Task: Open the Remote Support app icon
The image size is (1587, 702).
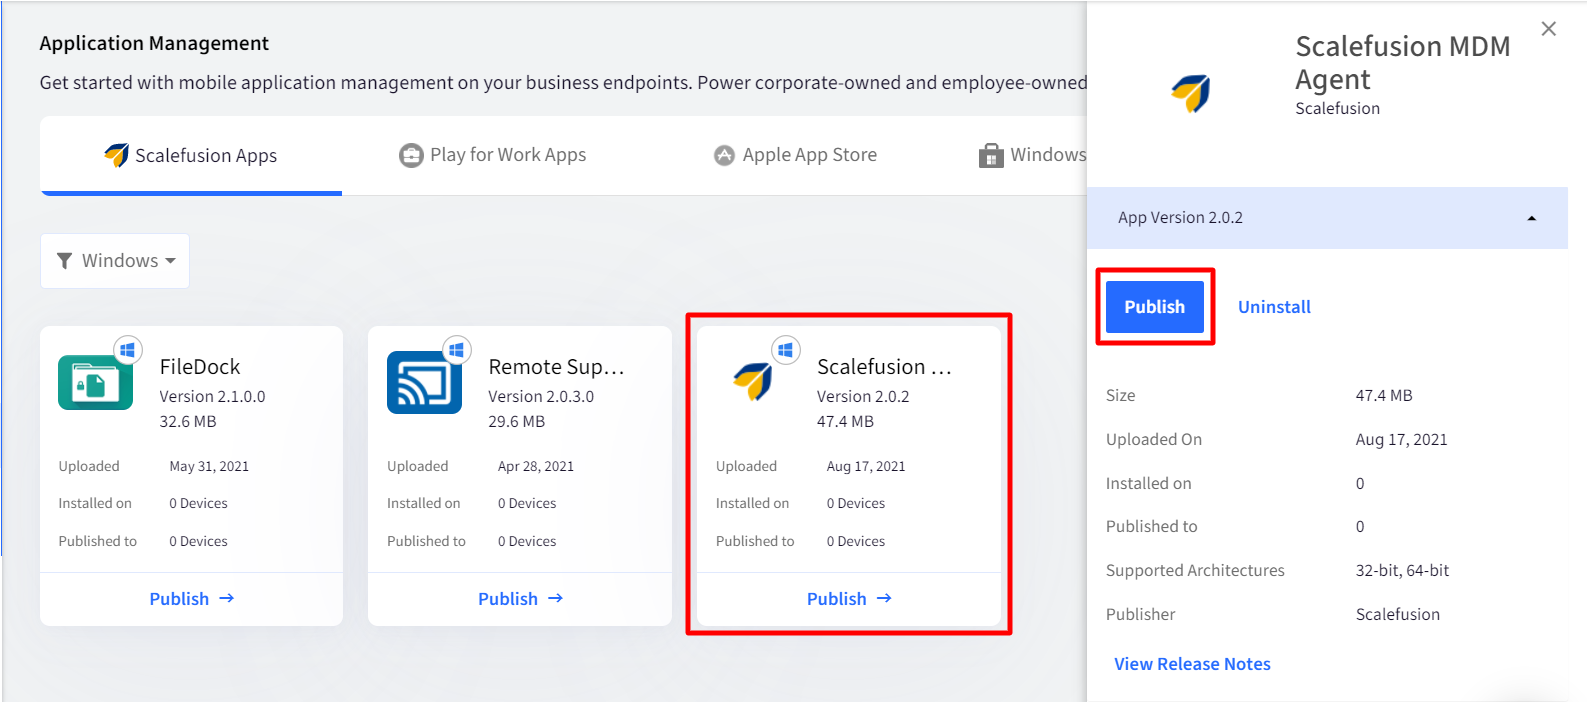Action: pyautogui.click(x=424, y=382)
